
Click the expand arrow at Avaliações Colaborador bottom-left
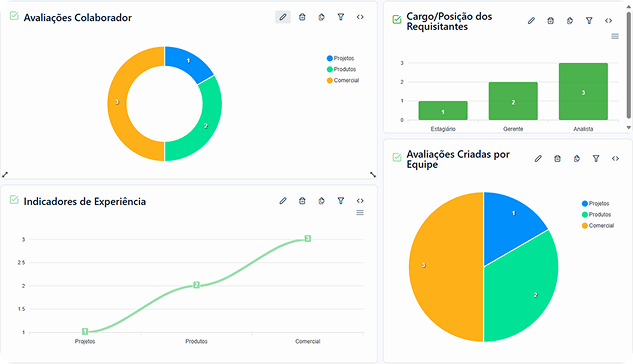(x=5, y=174)
